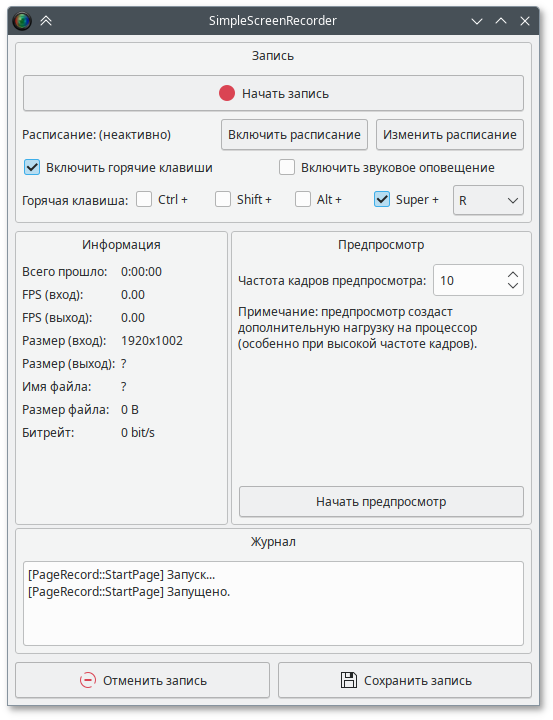Click the FPS (вход): label

coord(53,295)
